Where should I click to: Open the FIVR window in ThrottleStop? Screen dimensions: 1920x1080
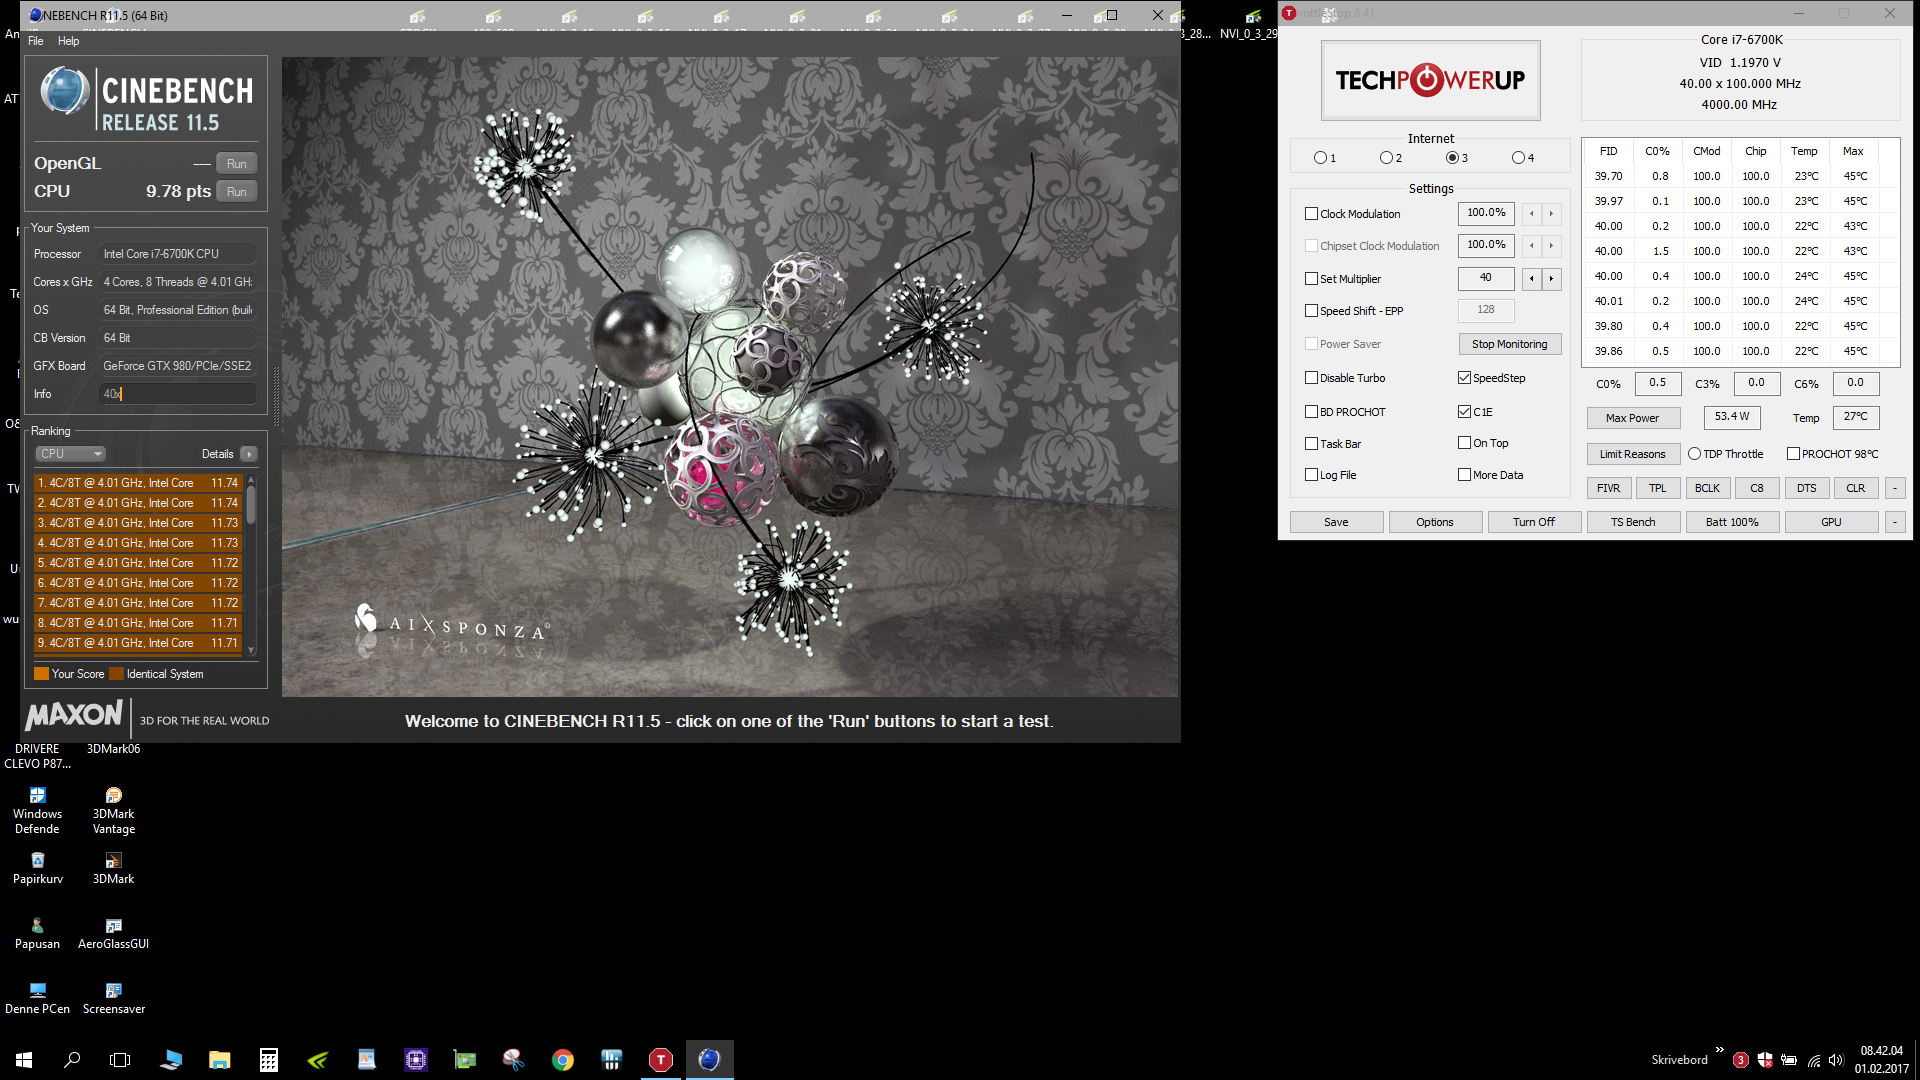click(1609, 488)
